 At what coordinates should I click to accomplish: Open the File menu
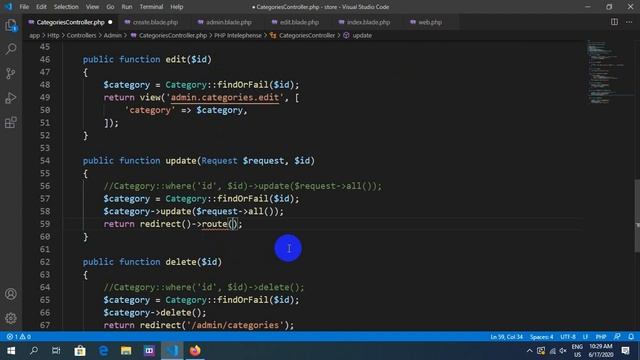[24, 7]
